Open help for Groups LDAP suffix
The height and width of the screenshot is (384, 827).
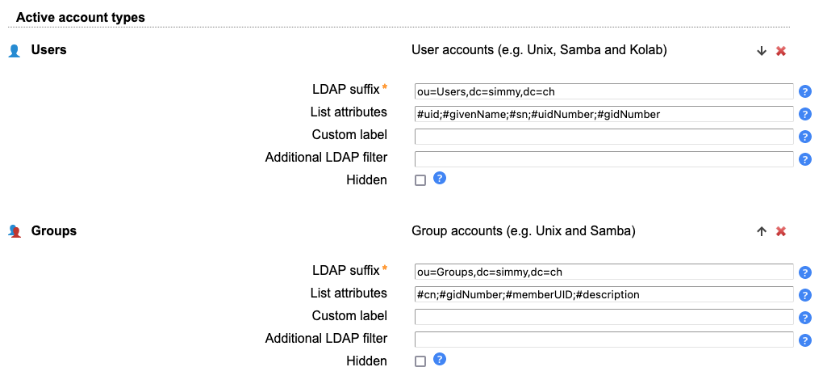pyautogui.click(x=805, y=272)
